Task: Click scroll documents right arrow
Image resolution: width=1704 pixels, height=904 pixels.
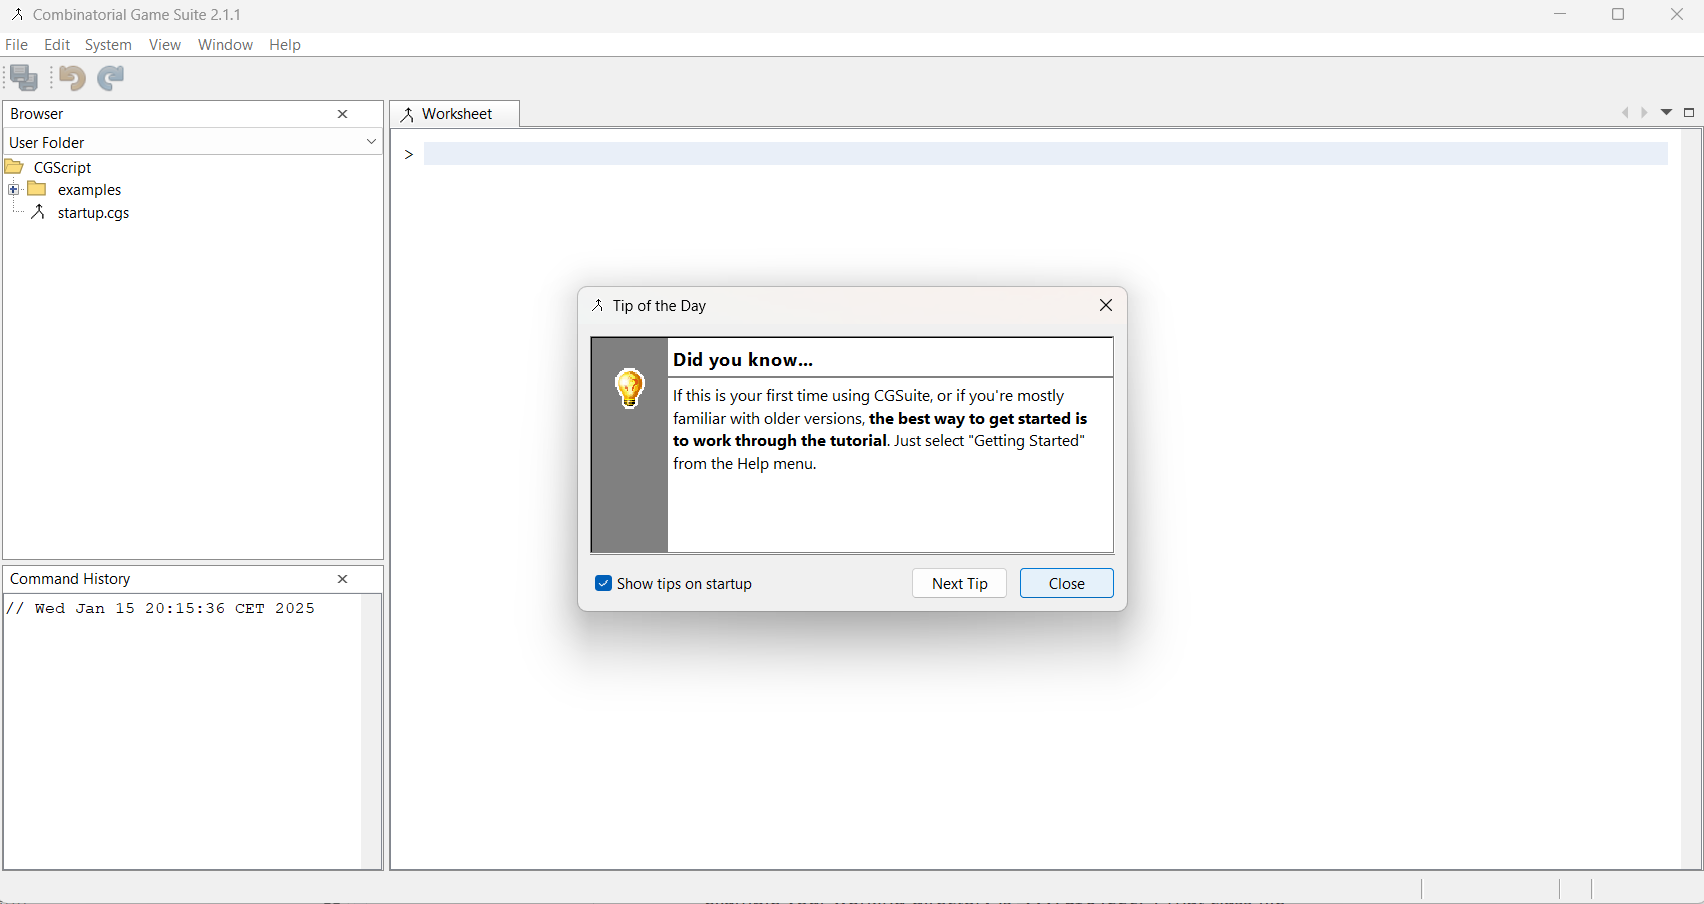Action: click(x=1644, y=113)
